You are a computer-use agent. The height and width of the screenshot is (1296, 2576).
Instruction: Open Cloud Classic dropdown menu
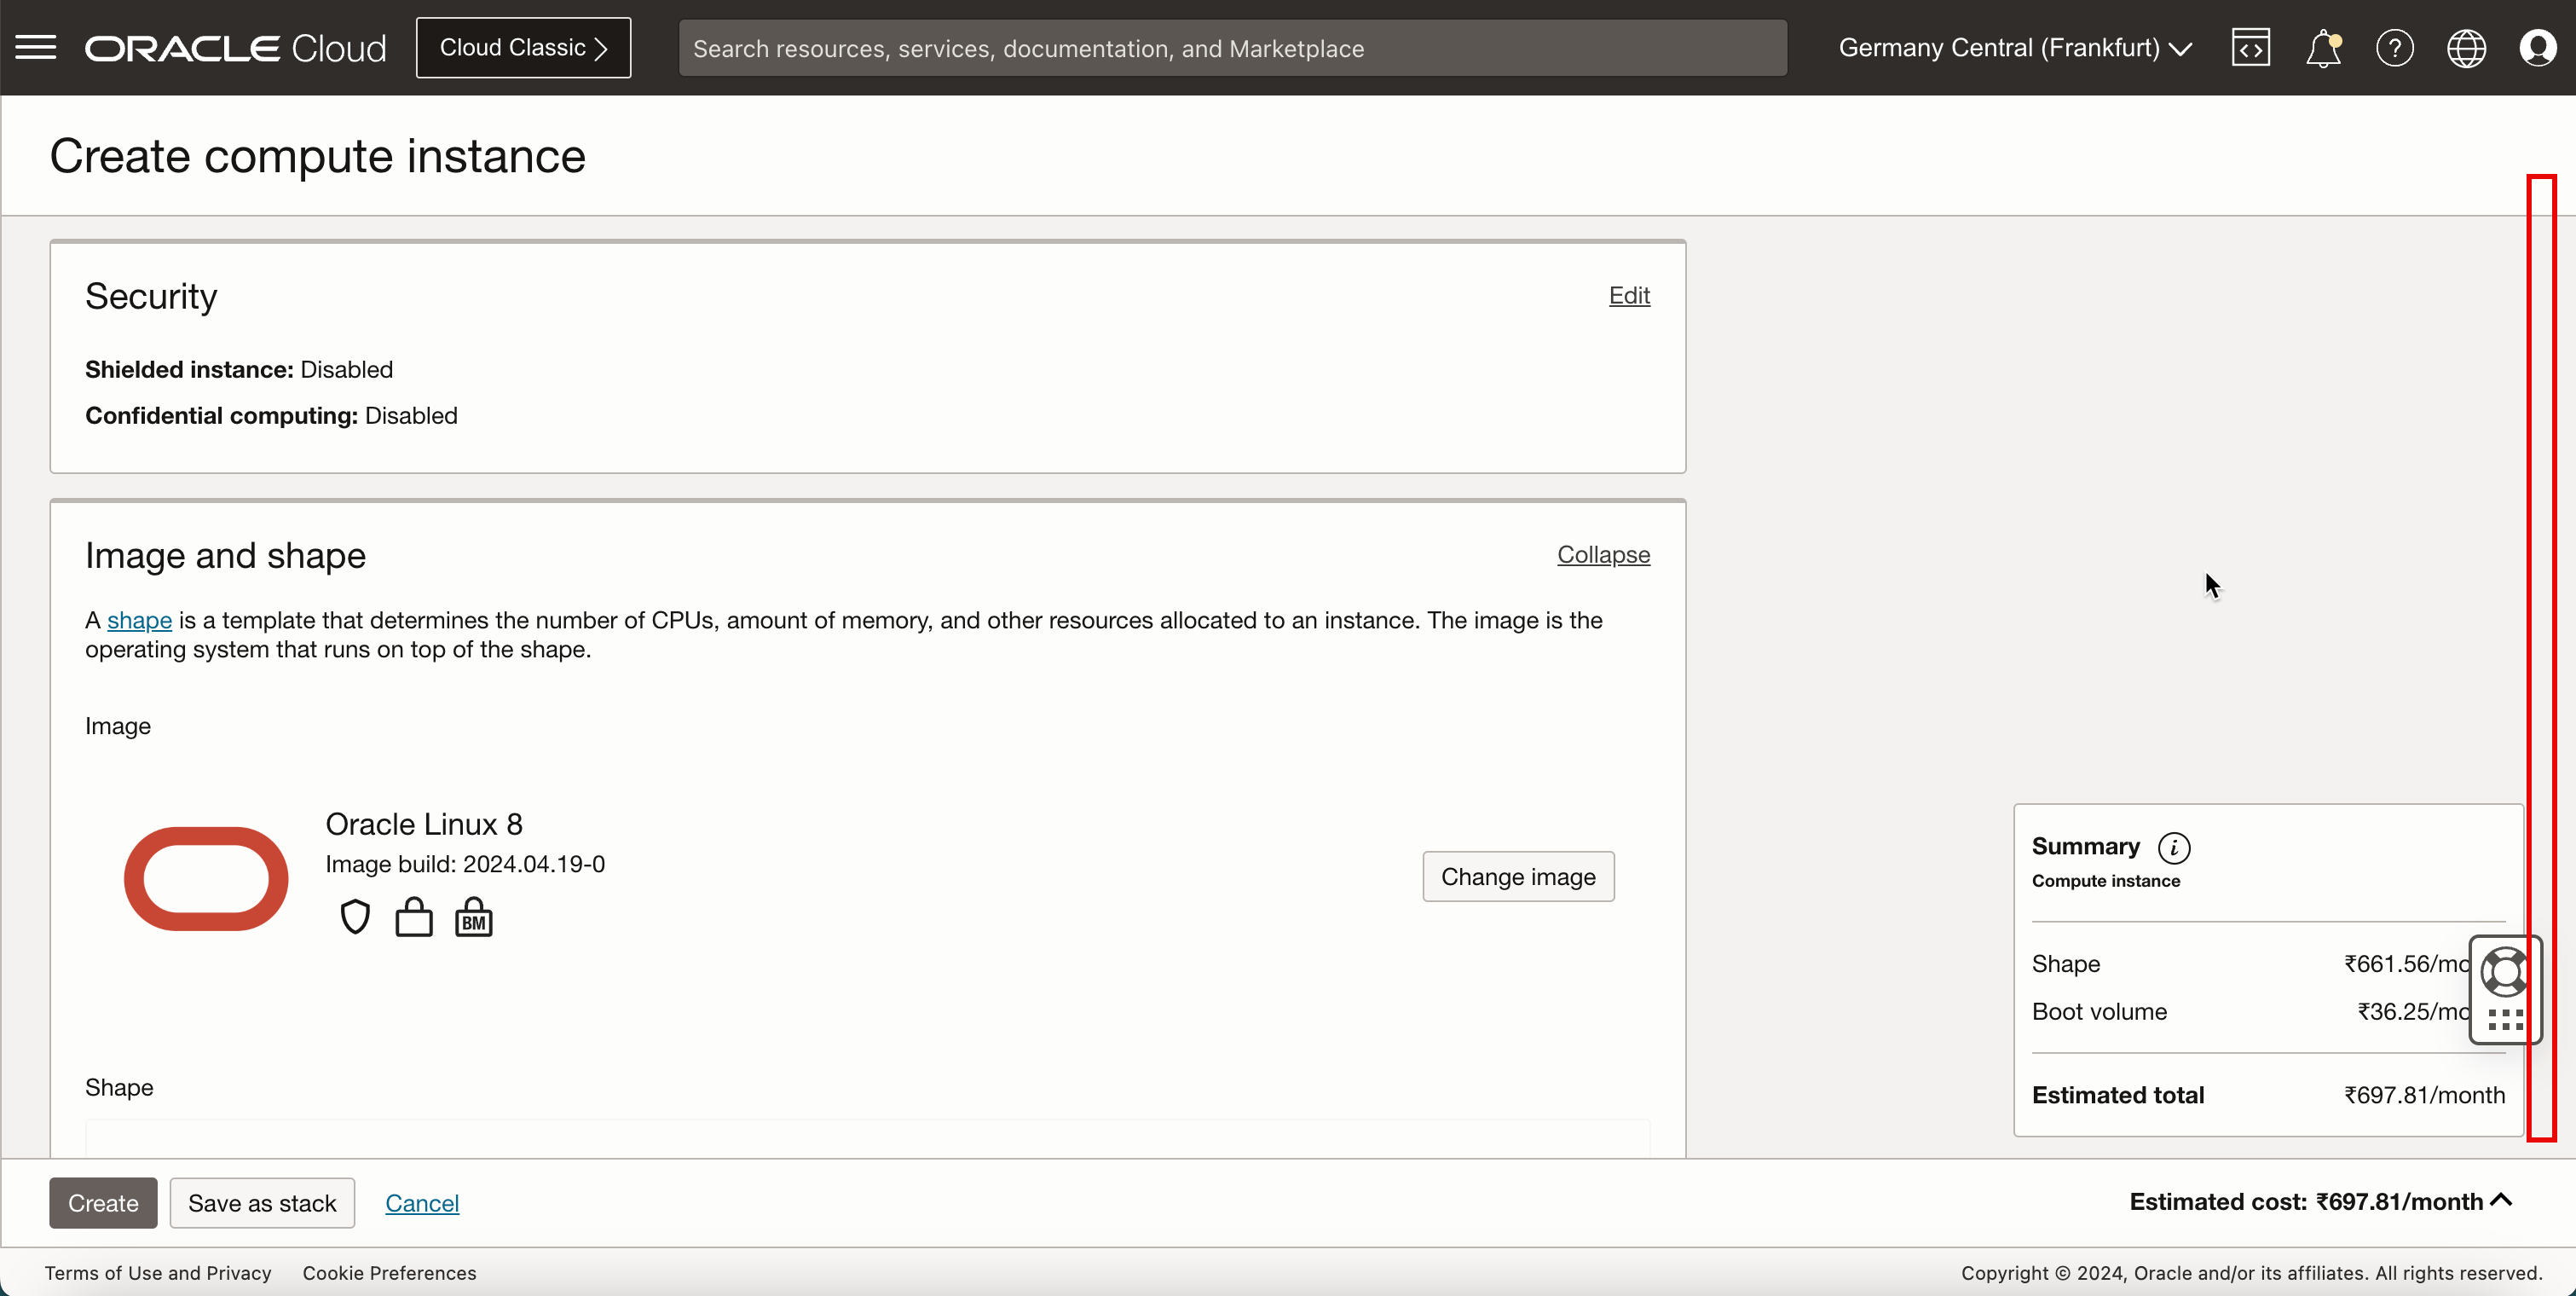pos(523,46)
